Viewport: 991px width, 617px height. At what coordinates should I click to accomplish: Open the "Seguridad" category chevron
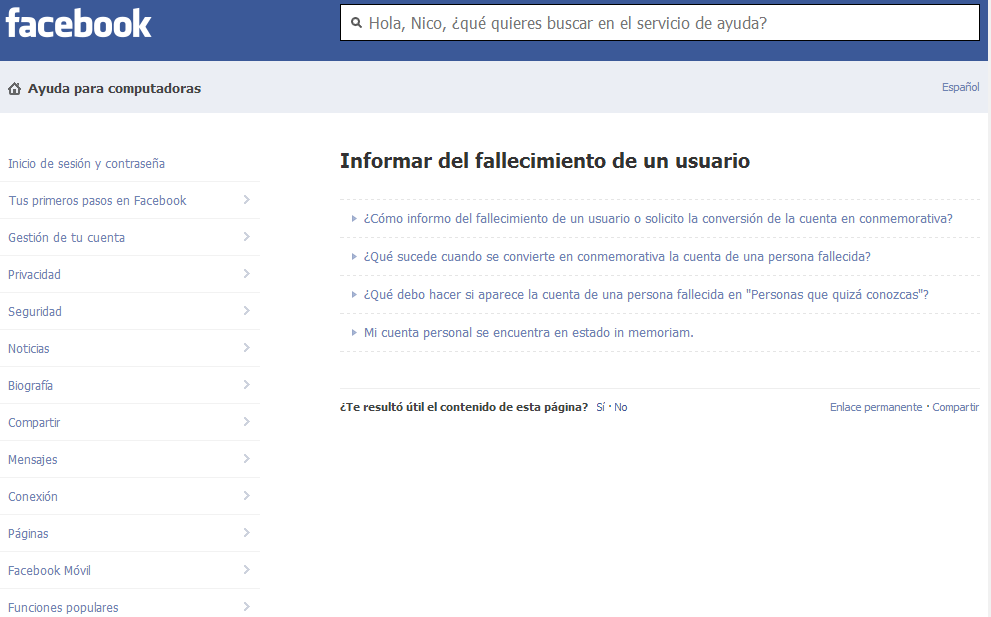pyautogui.click(x=245, y=311)
